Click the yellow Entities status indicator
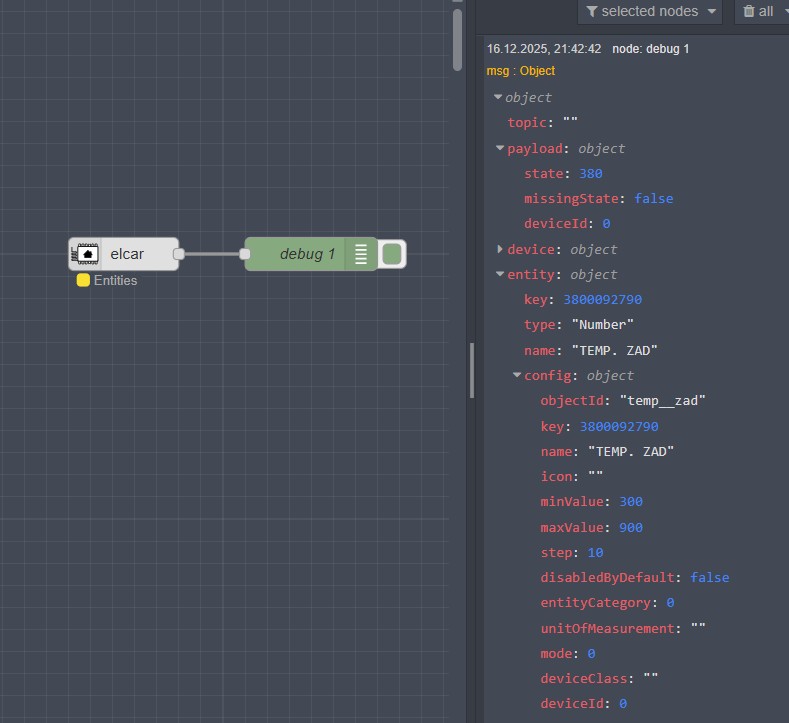The image size is (789, 723). pyautogui.click(x=84, y=281)
